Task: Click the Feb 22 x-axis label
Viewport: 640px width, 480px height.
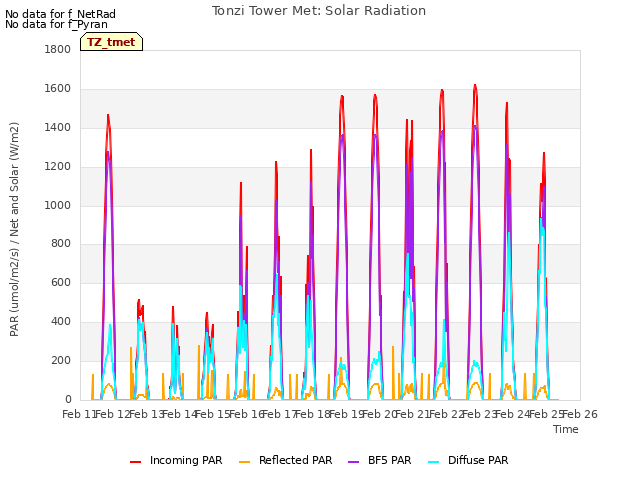Action: pyautogui.click(x=446, y=414)
